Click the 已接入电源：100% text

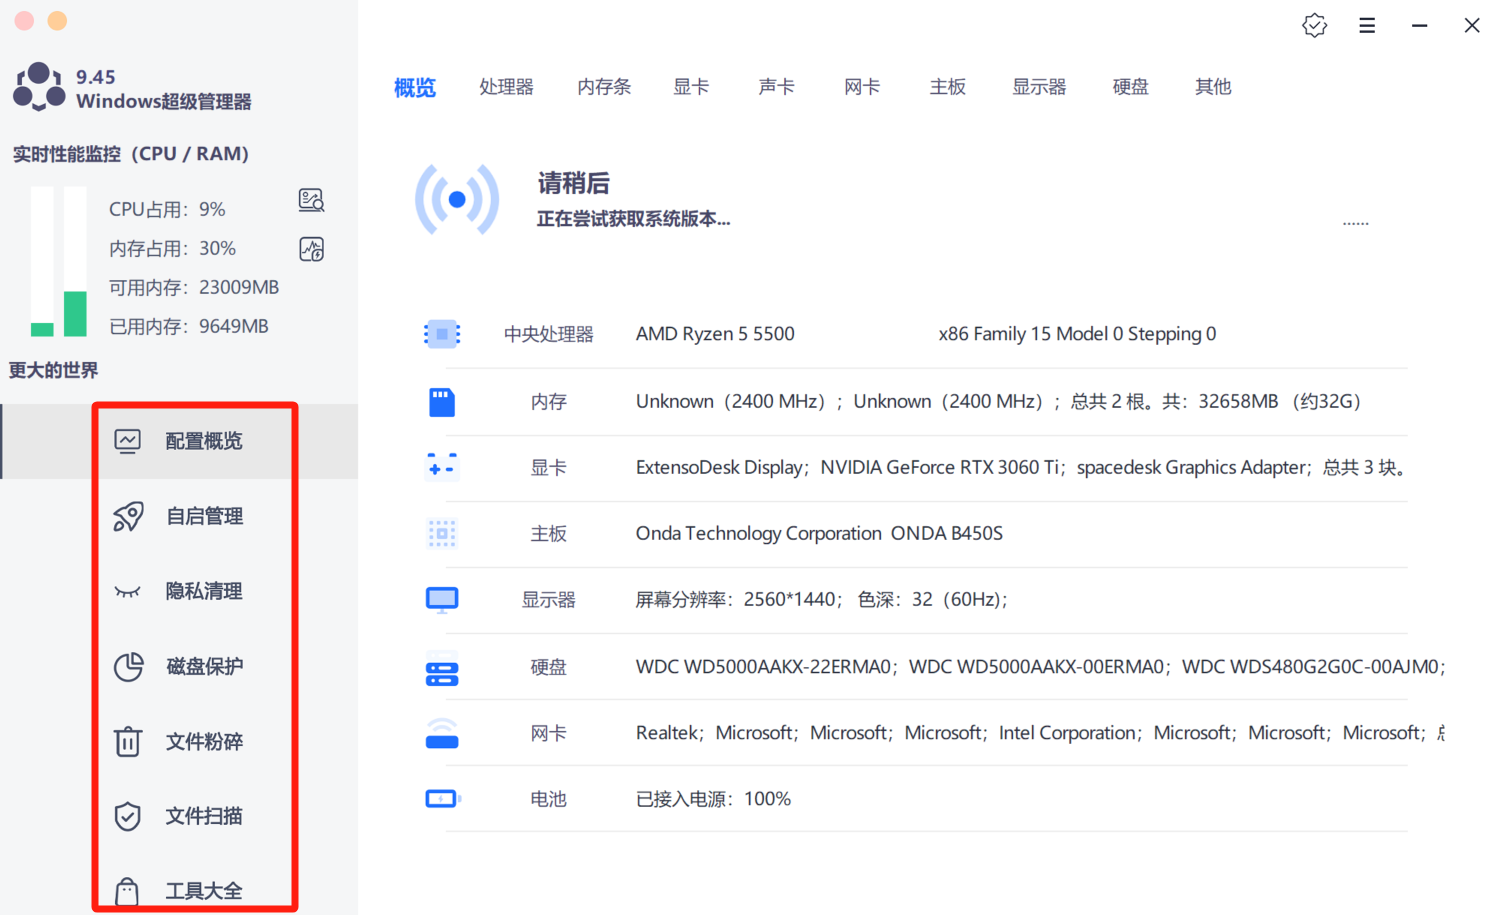[713, 799]
